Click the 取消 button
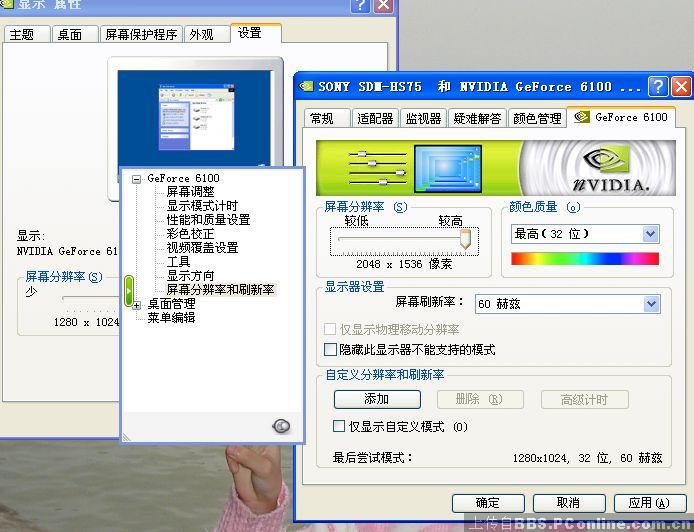Image resolution: width=694 pixels, height=532 pixels. tap(569, 503)
